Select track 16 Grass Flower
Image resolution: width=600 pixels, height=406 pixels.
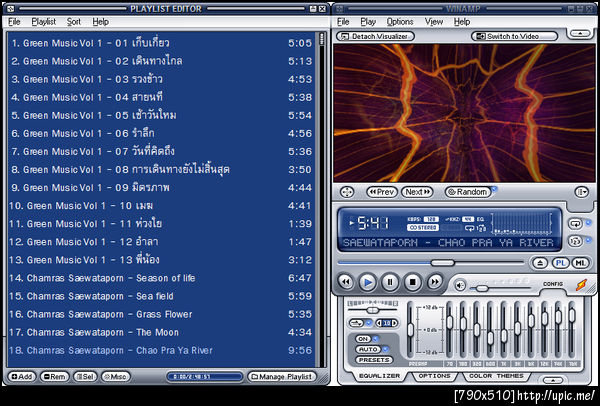point(161,314)
